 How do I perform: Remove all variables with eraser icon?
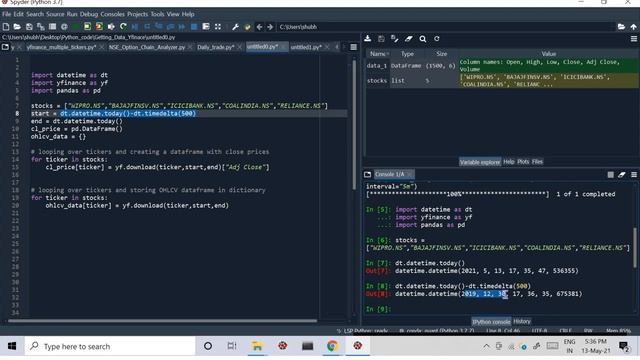pyautogui.click(x=409, y=39)
